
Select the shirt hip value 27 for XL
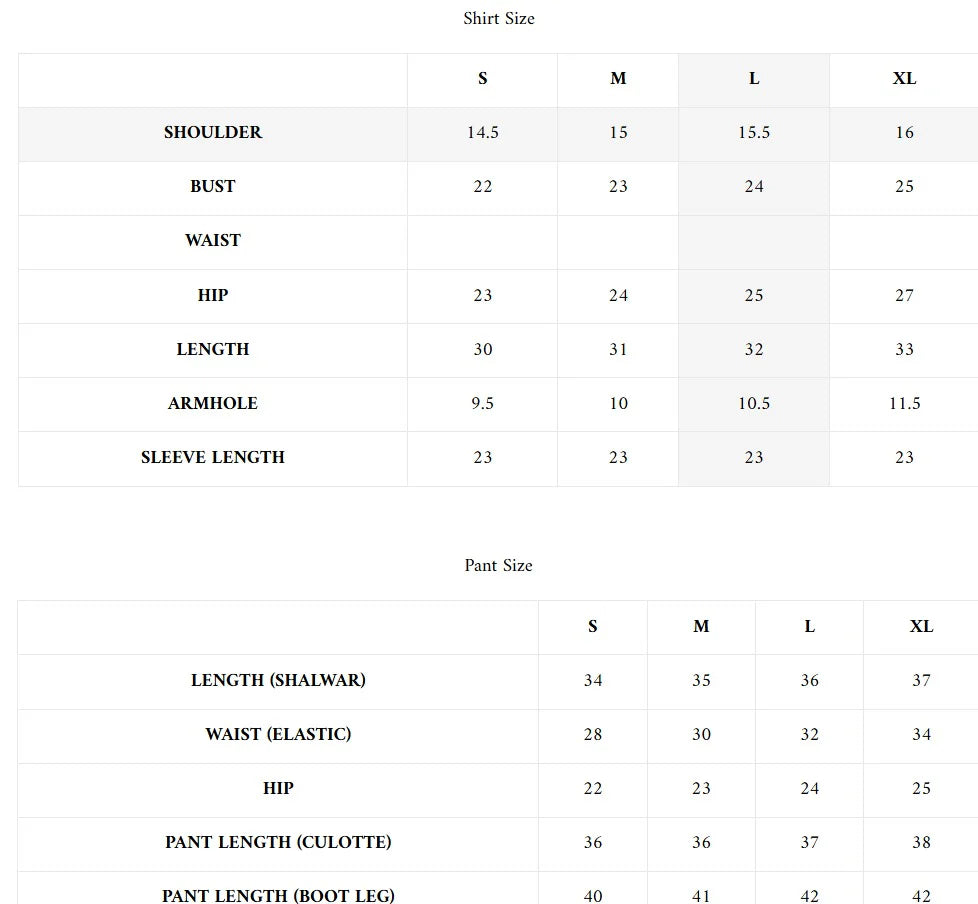click(904, 296)
